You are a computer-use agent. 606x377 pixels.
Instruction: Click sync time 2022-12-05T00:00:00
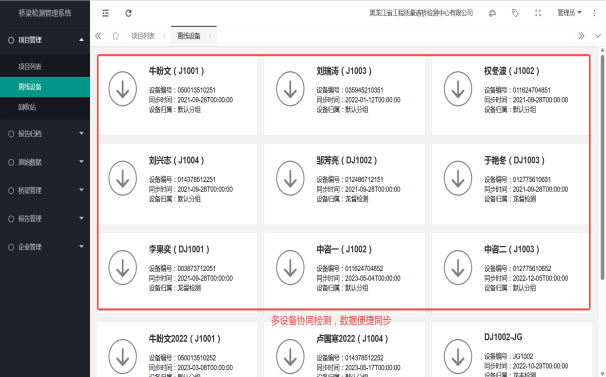[x=540, y=278]
